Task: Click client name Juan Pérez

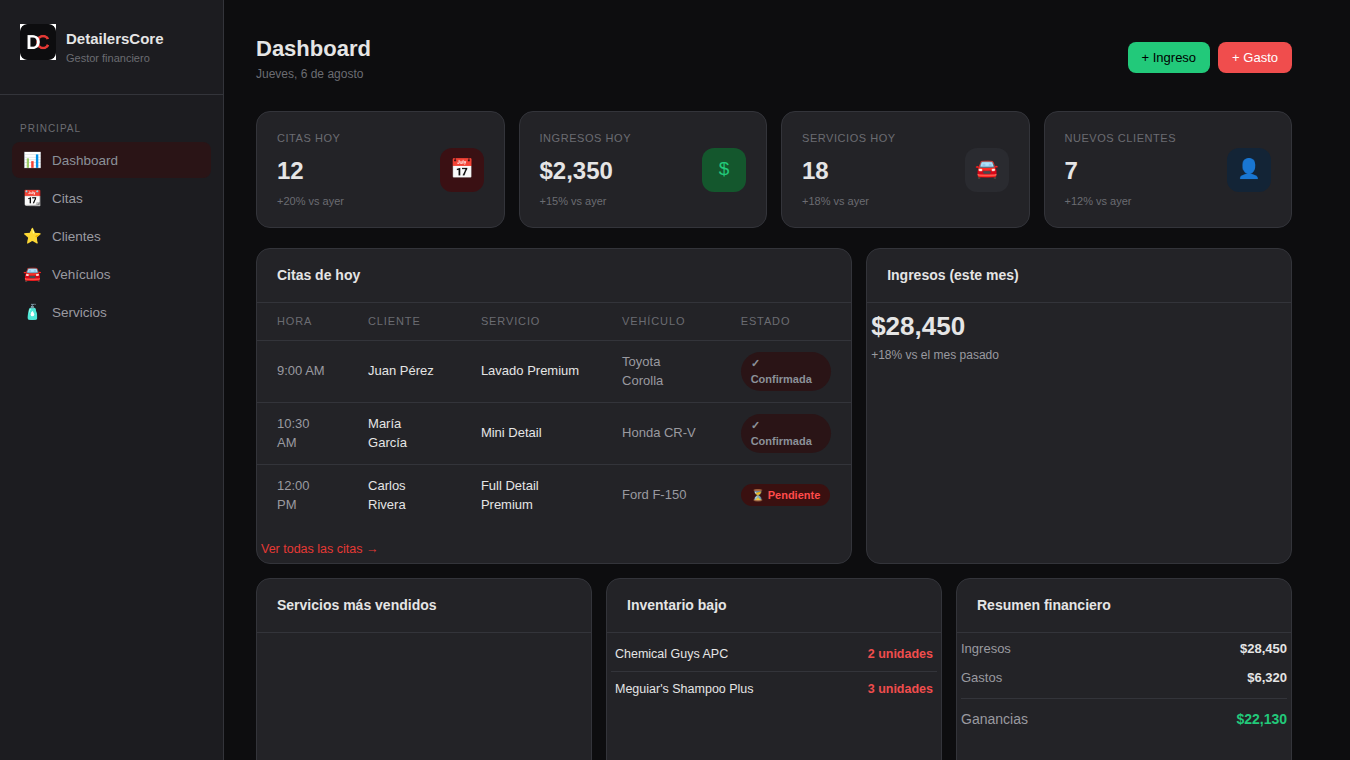Action: pos(401,371)
